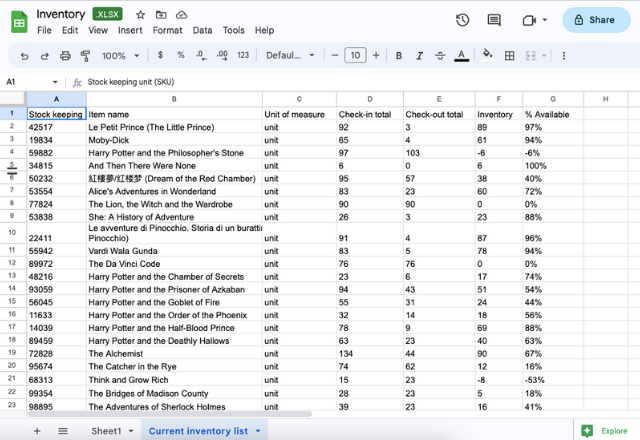Expand the meeting options arrow
This screenshot has height=440, width=640.
(x=544, y=20)
